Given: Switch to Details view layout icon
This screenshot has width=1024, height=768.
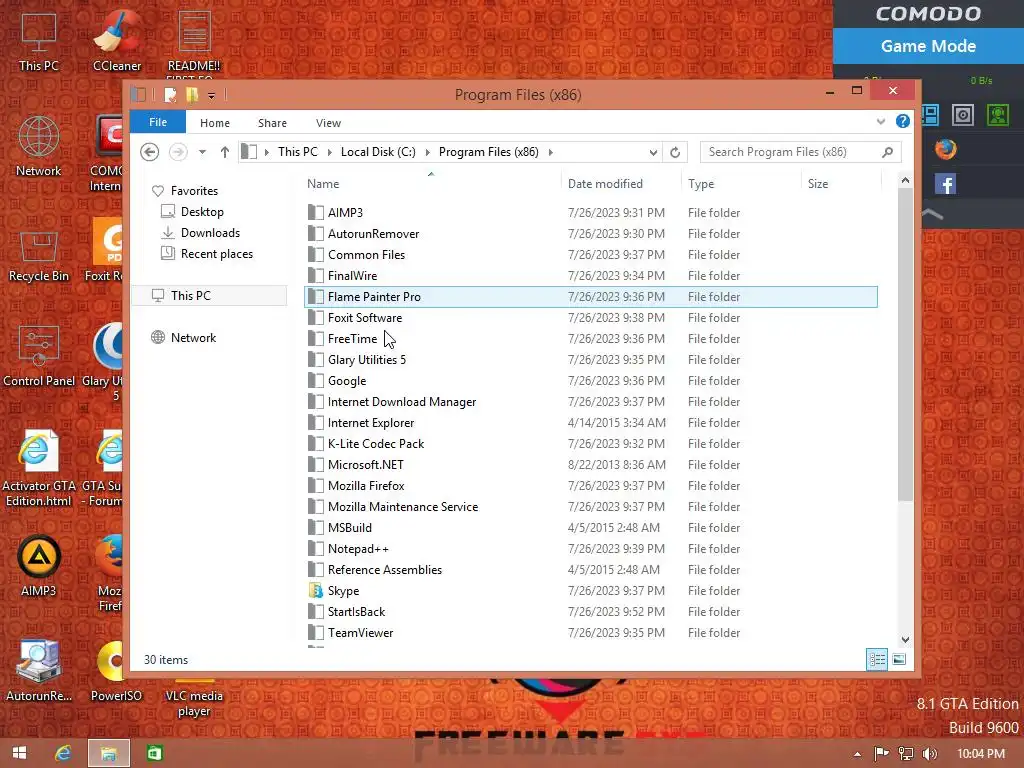Looking at the screenshot, I should 876,659.
